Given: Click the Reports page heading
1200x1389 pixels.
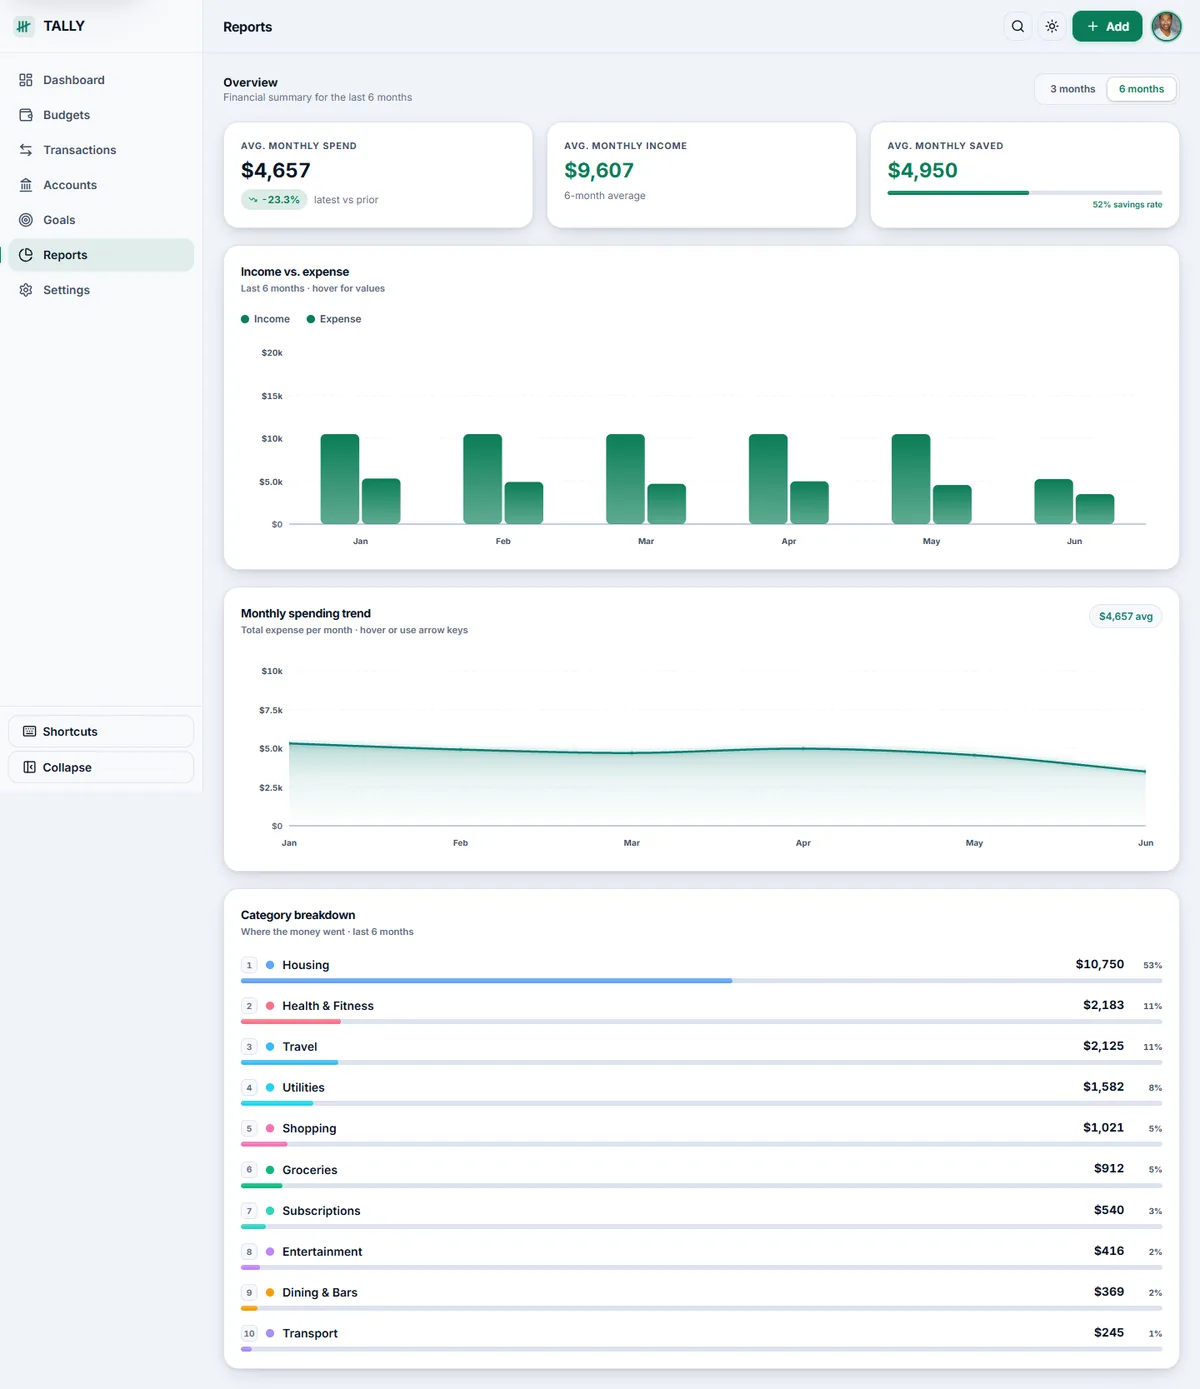Looking at the screenshot, I should (247, 27).
